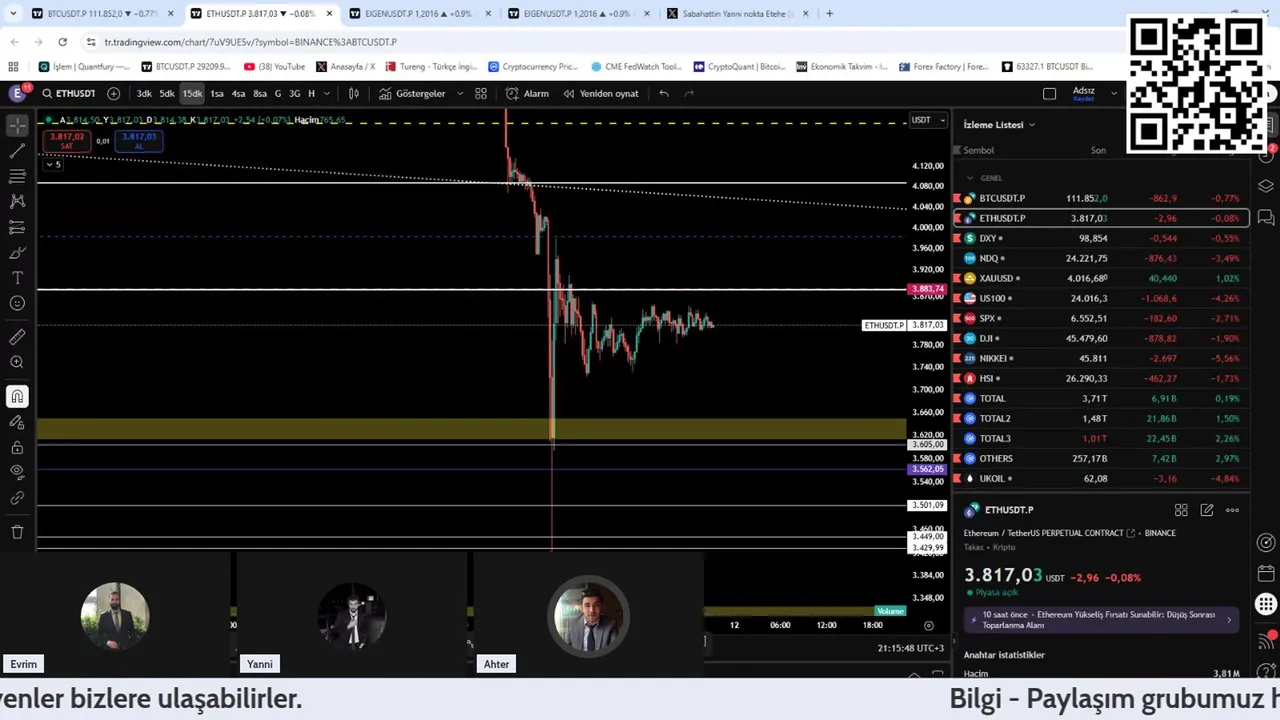The image size is (1280, 720).
Task: Select the trend line drawing tool
Action: tap(17, 151)
